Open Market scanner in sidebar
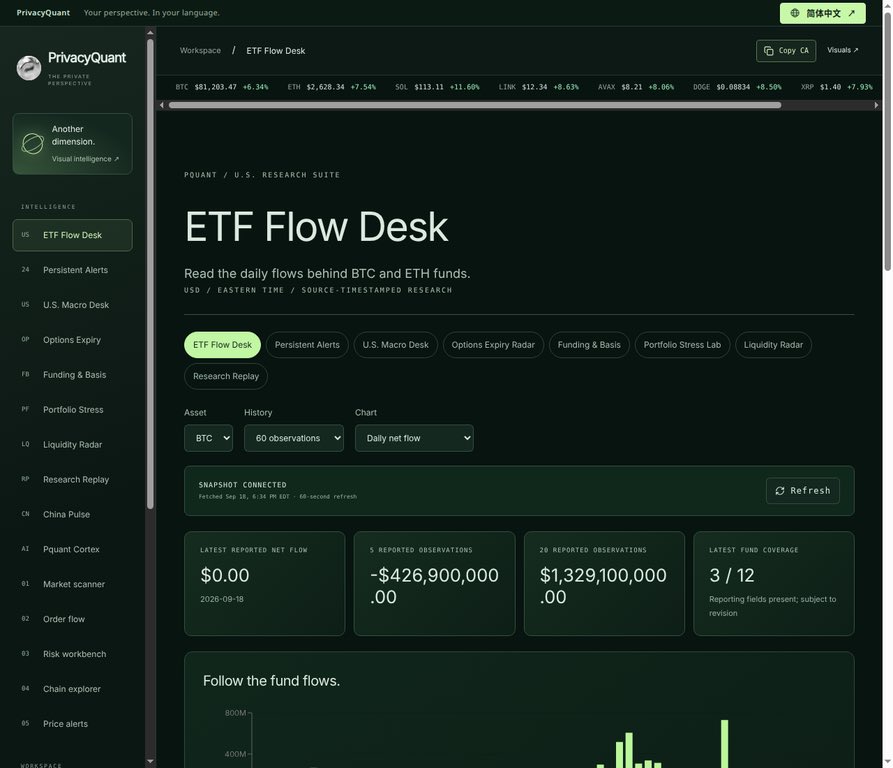Image resolution: width=893 pixels, height=768 pixels. tap(72, 584)
